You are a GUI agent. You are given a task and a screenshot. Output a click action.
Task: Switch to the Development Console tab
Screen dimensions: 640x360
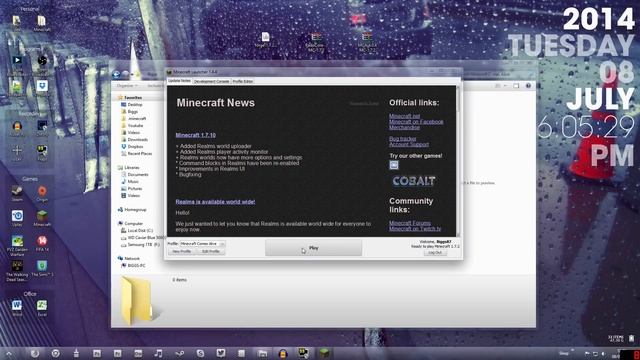pyautogui.click(x=211, y=82)
